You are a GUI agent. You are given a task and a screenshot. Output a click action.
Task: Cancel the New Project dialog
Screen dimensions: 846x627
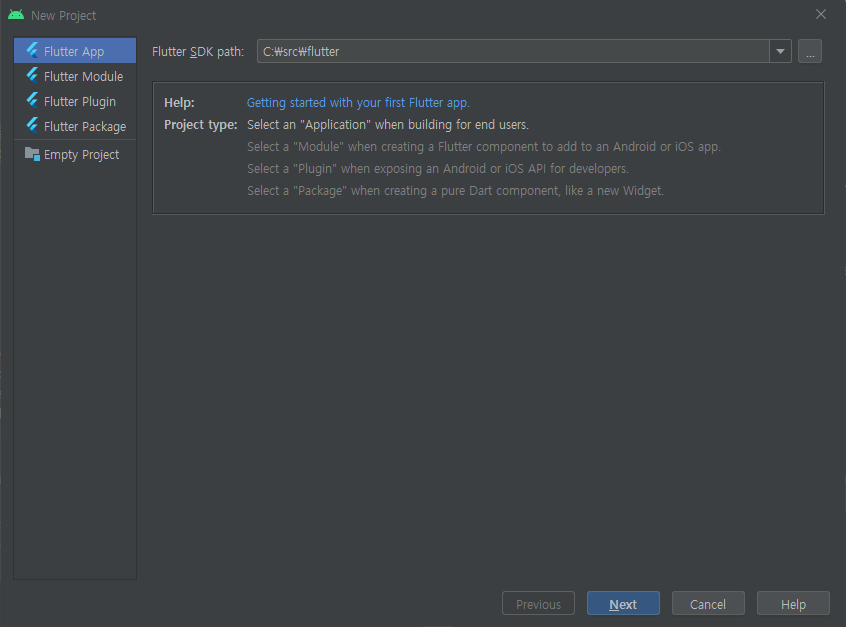pos(708,604)
